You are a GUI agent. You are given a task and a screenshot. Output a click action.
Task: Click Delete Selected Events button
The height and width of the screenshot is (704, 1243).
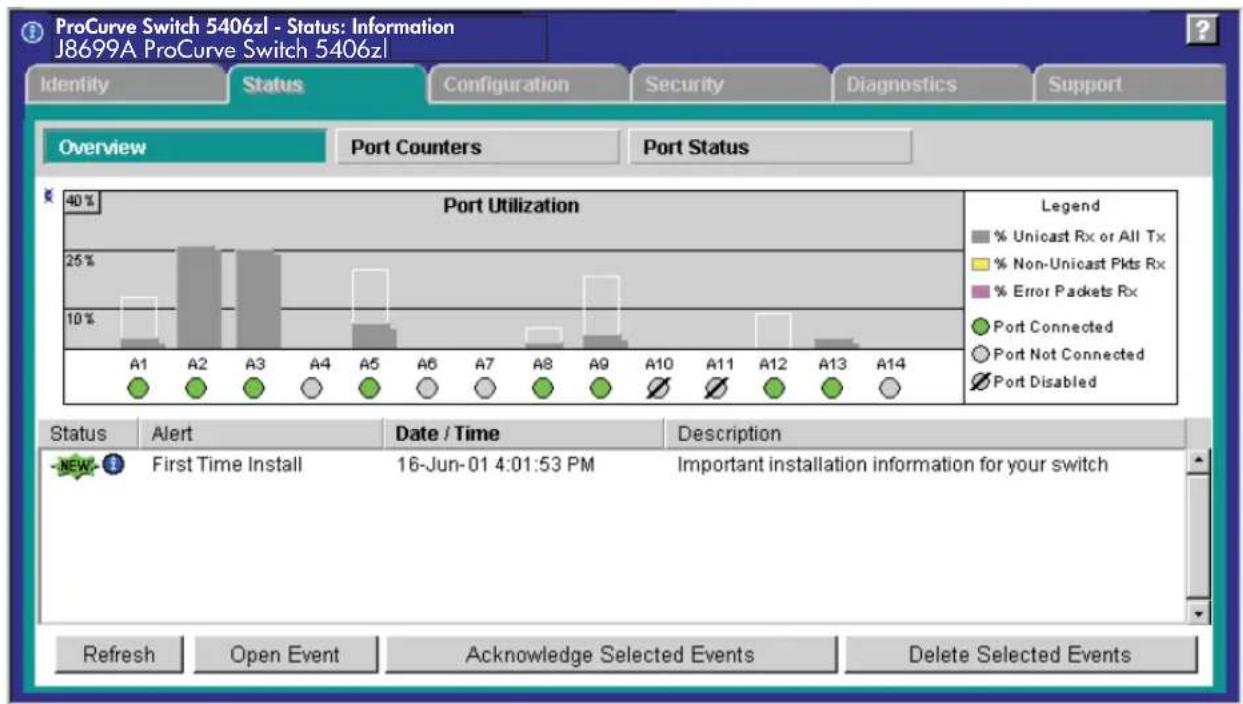(x=1020, y=656)
